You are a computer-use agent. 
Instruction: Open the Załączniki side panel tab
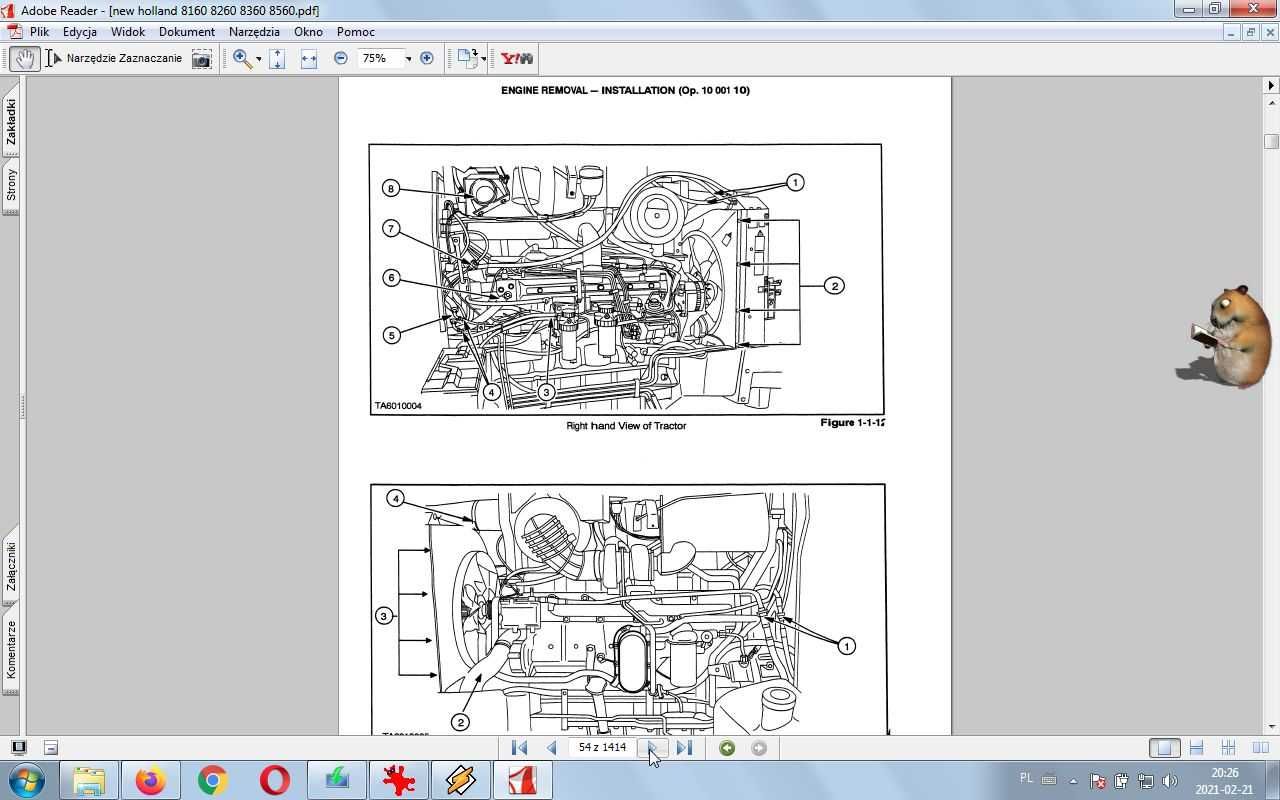coord(11,567)
